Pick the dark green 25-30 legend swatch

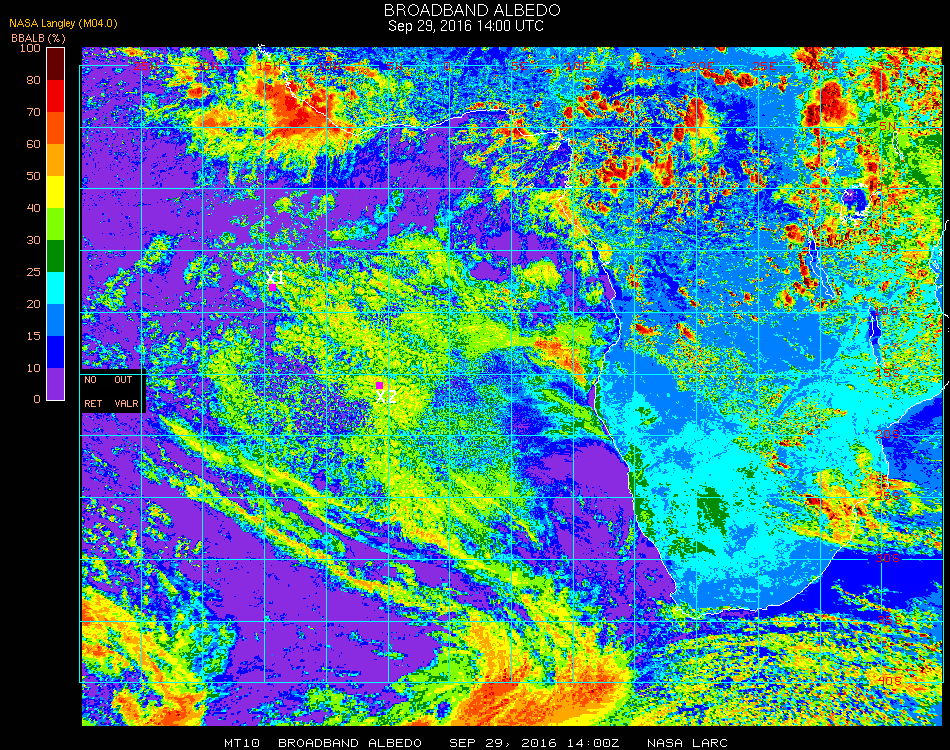56,256
